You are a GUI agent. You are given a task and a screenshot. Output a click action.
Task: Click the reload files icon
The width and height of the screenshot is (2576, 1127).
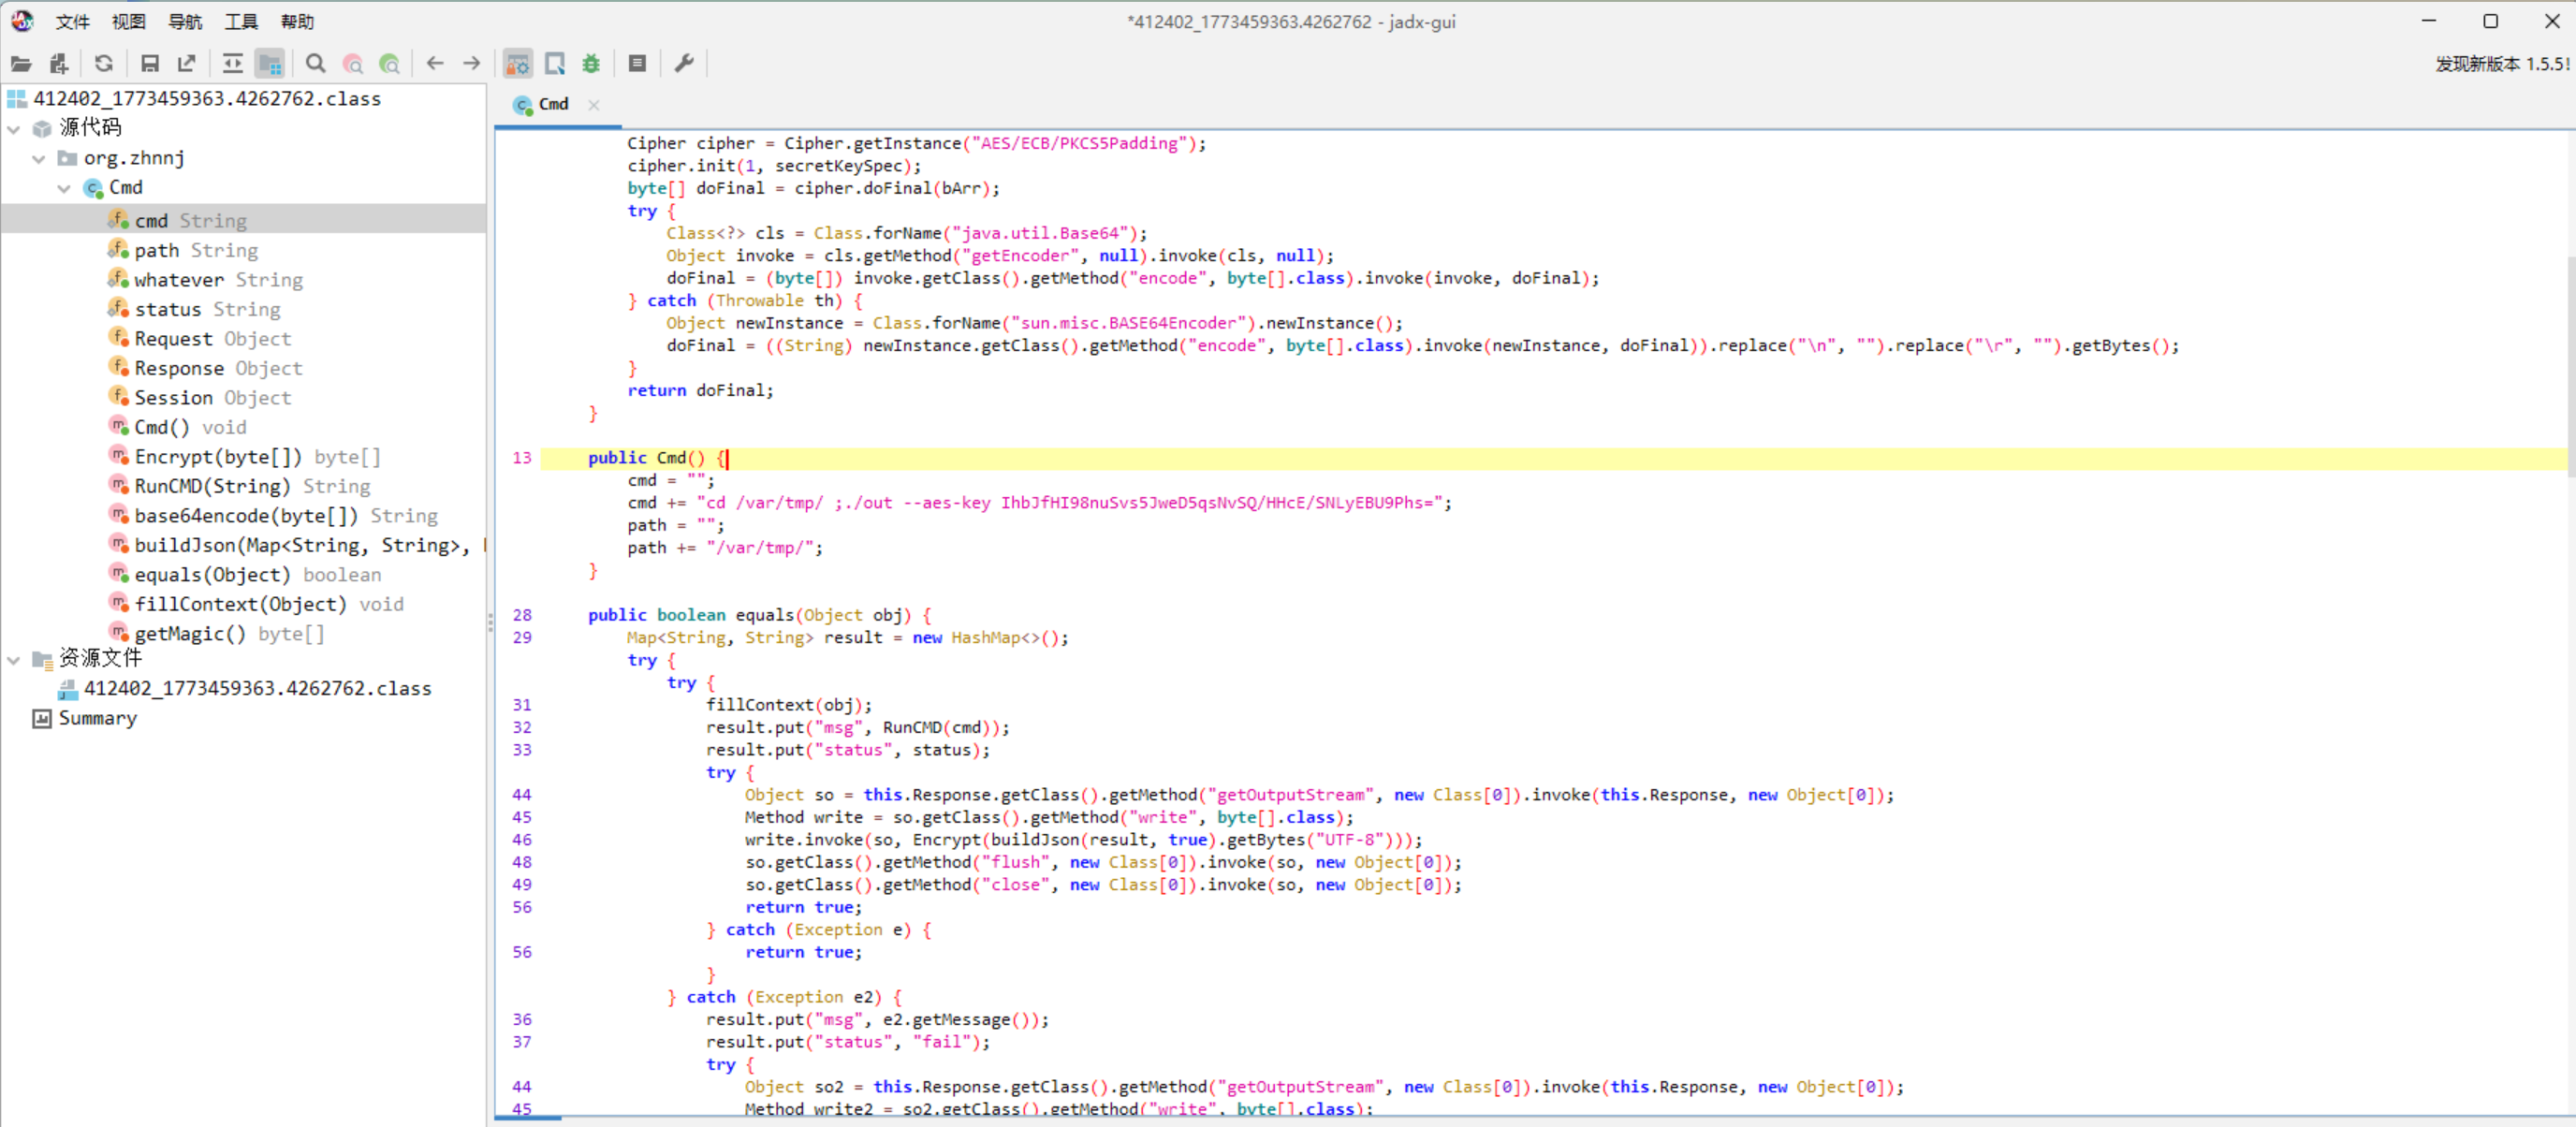(x=104, y=64)
